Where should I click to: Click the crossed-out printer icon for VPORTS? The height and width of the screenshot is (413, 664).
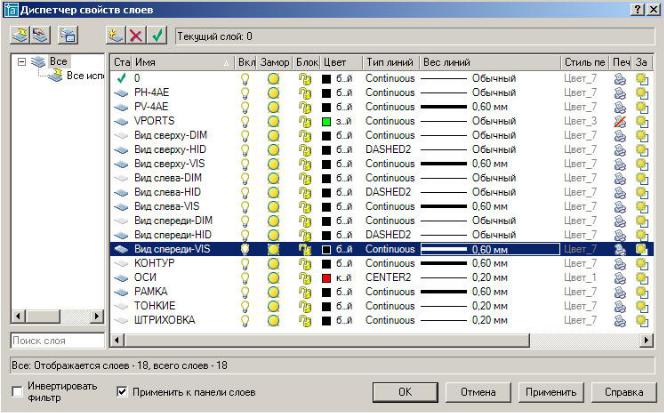pyautogui.click(x=620, y=121)
